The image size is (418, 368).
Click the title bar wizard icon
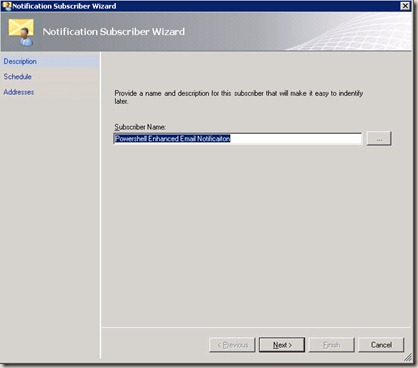click(7, 6)
